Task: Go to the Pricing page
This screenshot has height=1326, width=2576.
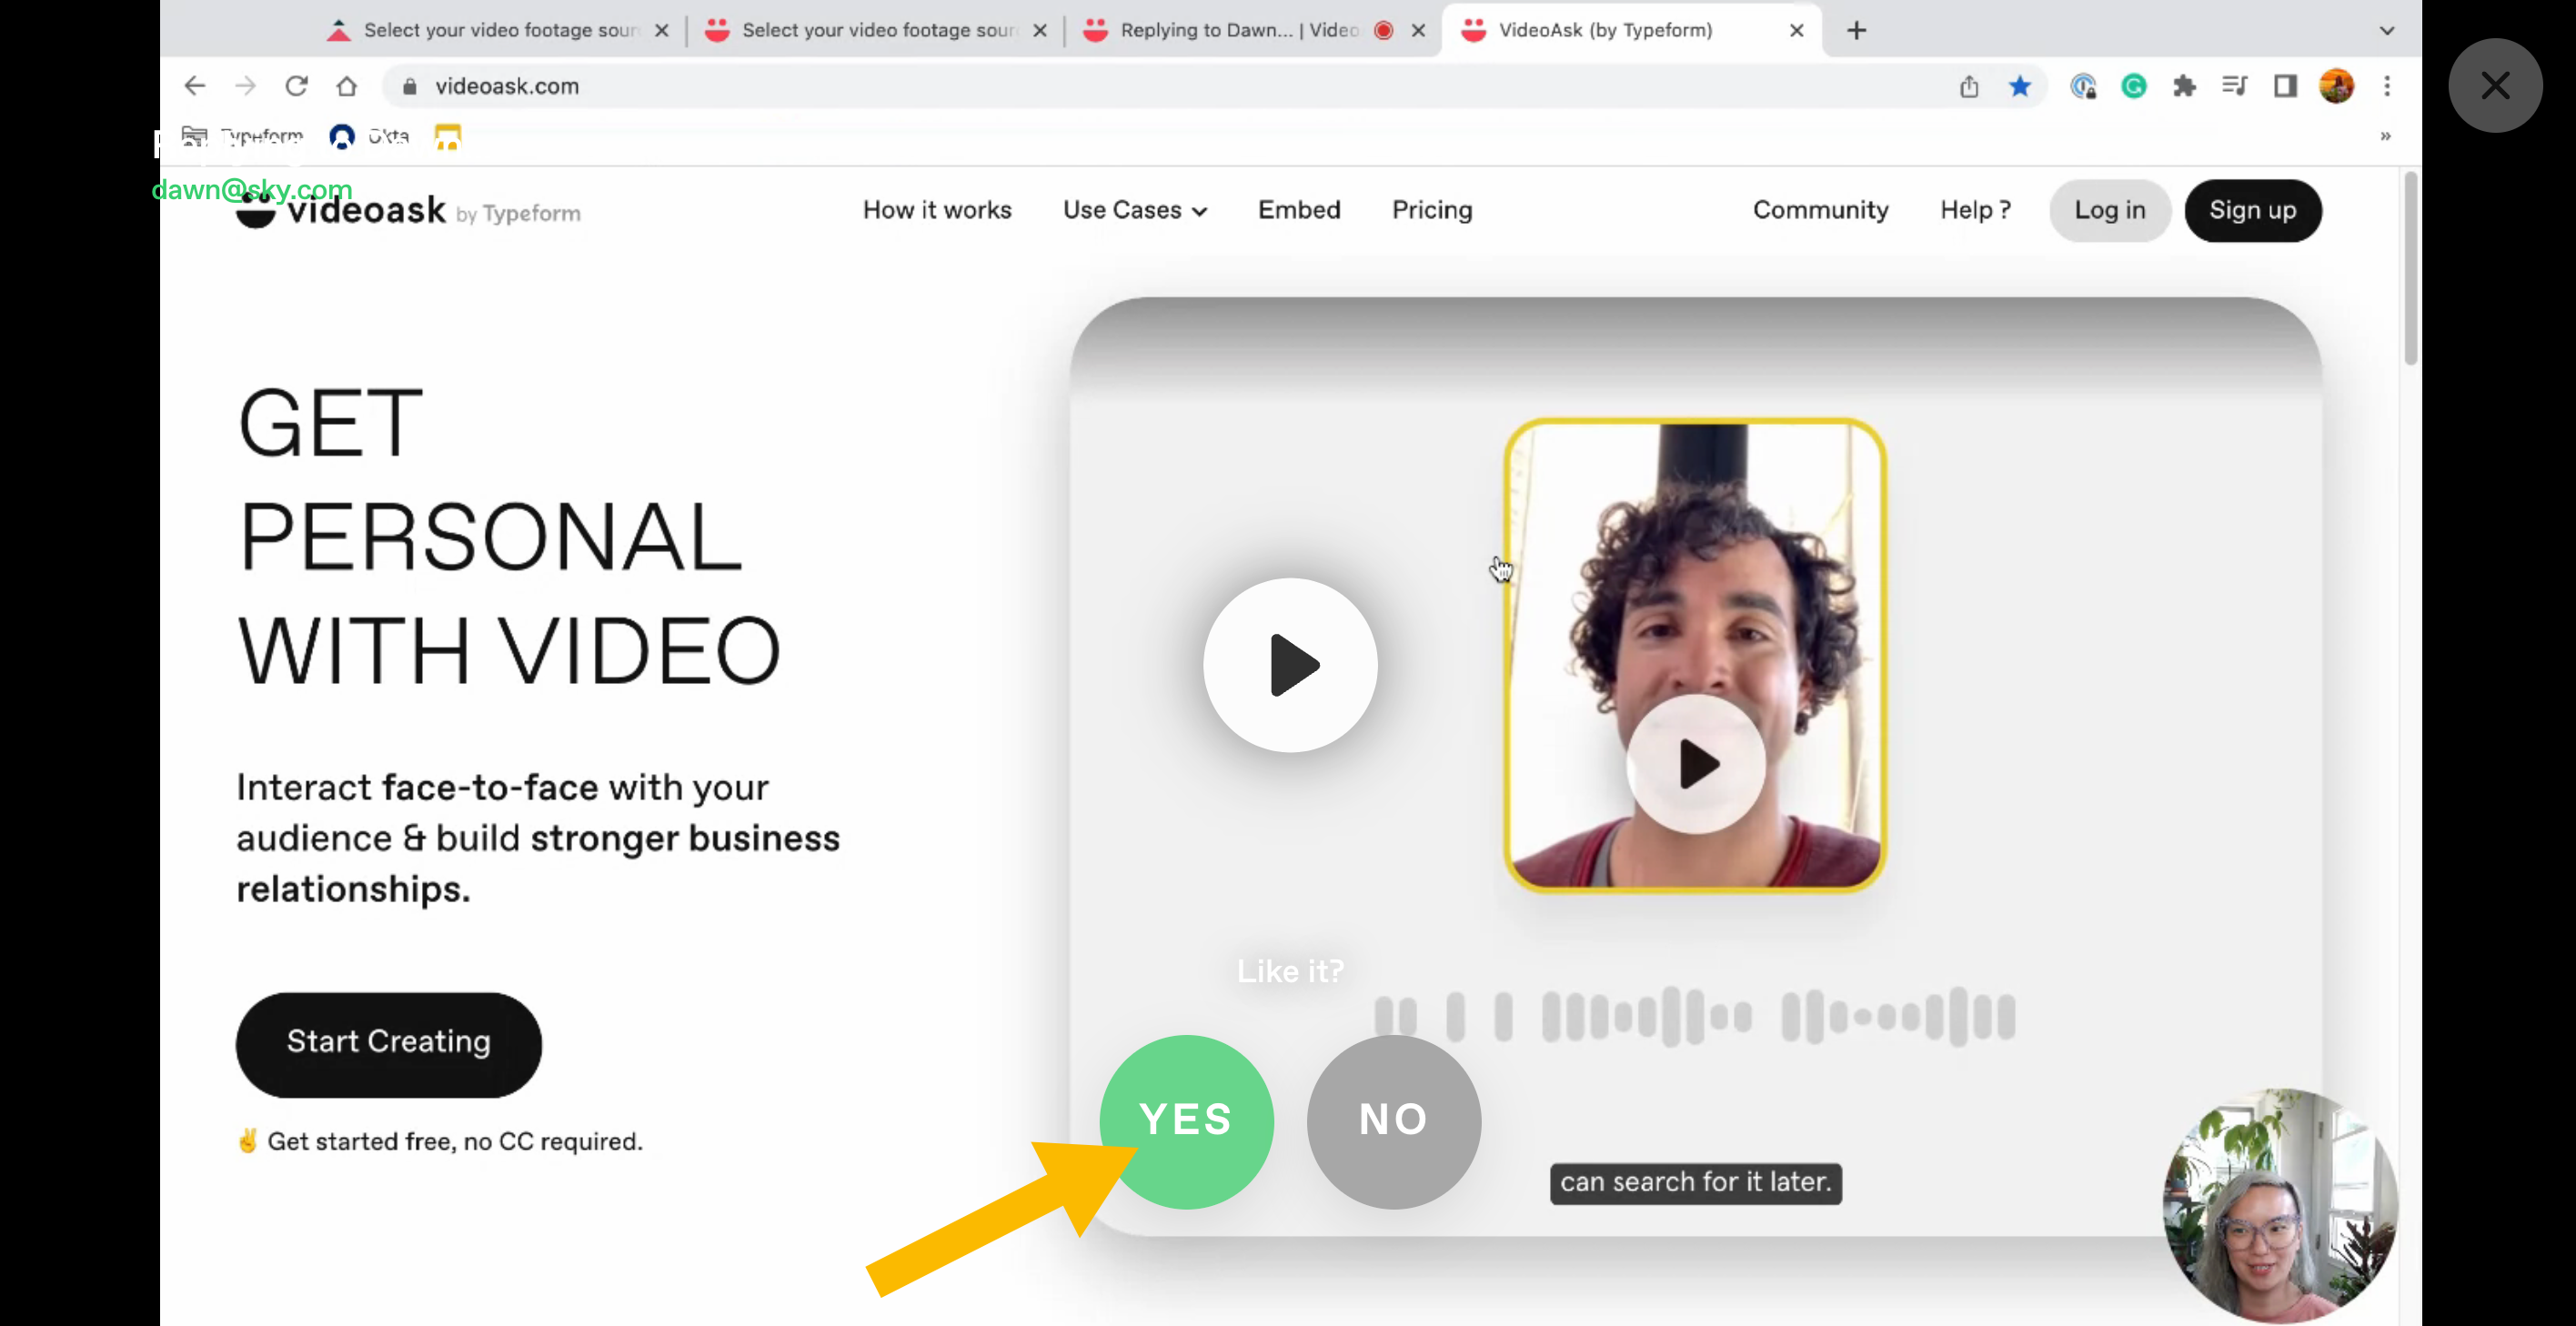Action: pyautogui.click(x=1432, y=210)
